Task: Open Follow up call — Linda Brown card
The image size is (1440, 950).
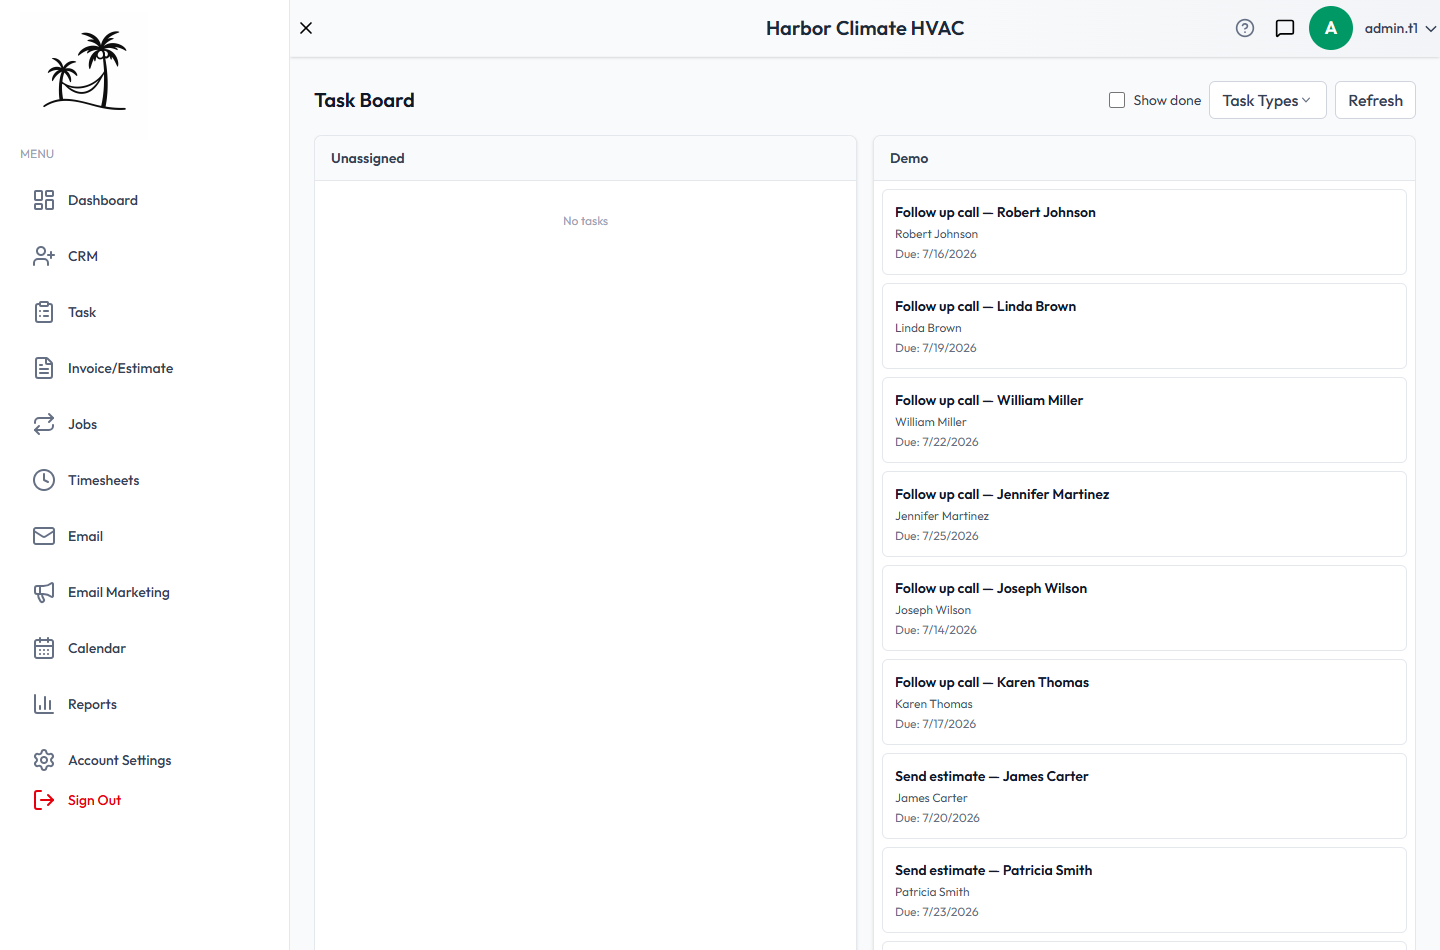Action: point(1144,326)
